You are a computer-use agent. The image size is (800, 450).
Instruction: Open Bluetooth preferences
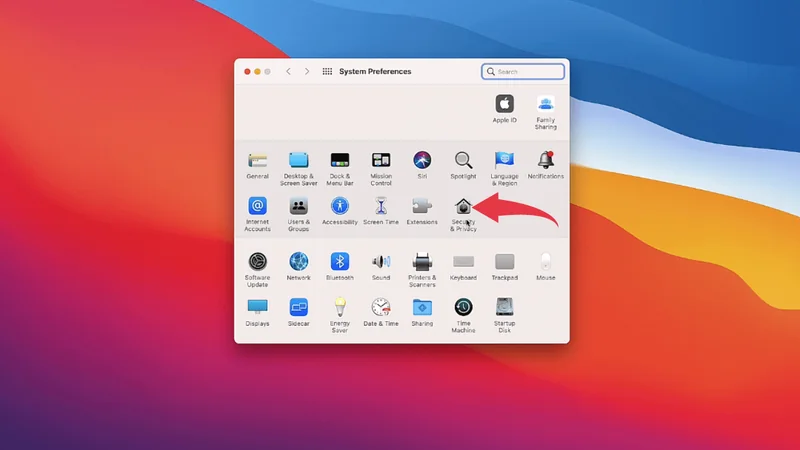point(340,262)
